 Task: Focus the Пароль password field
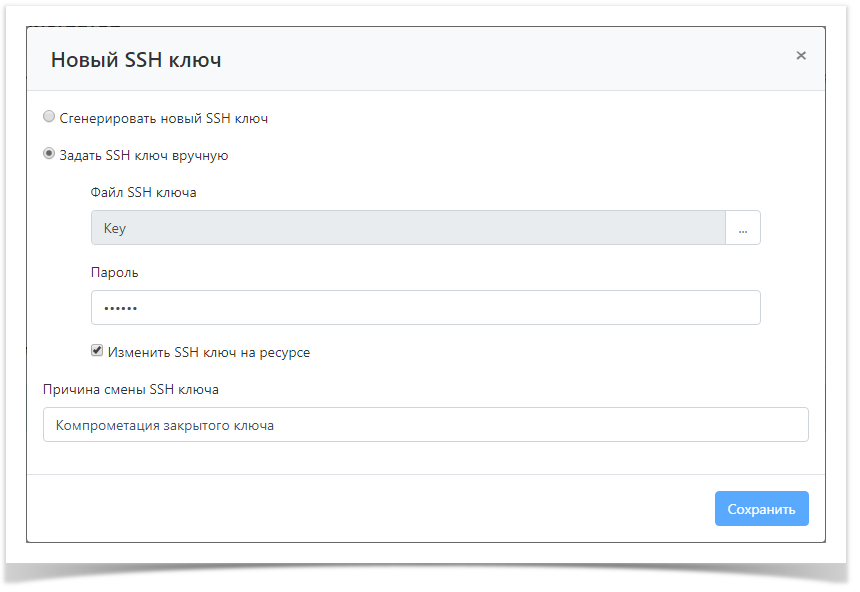pyautogui.click(x=425, y=308)
